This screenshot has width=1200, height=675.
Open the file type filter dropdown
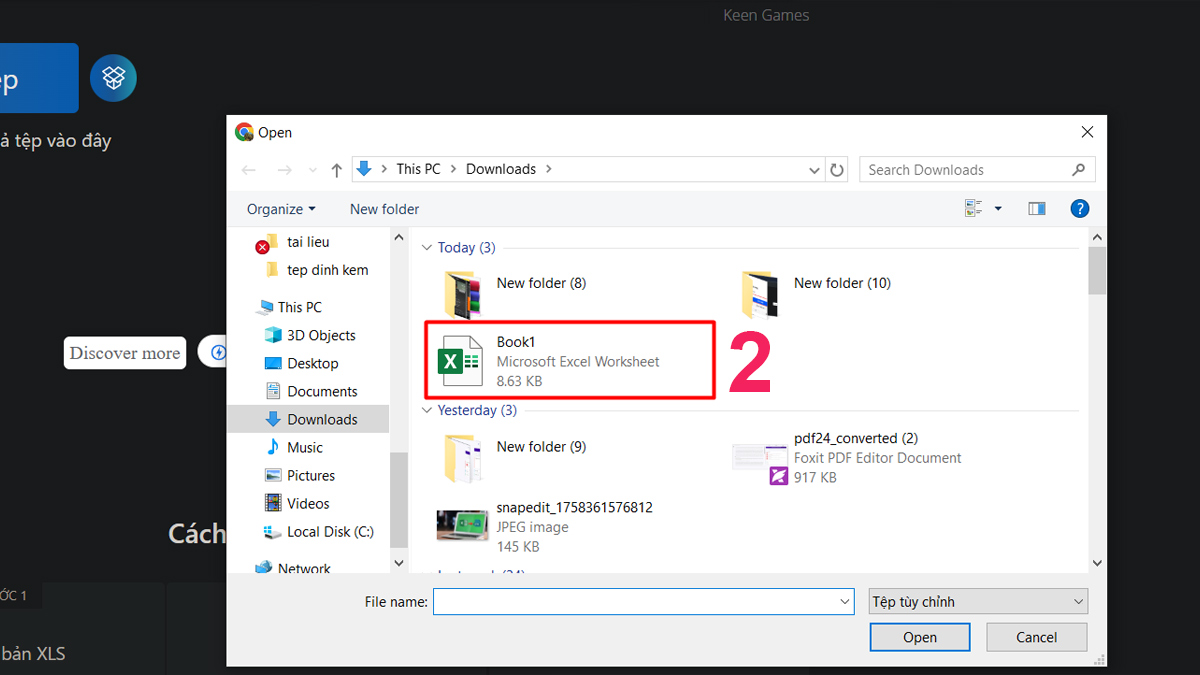(x=978, y=601)
